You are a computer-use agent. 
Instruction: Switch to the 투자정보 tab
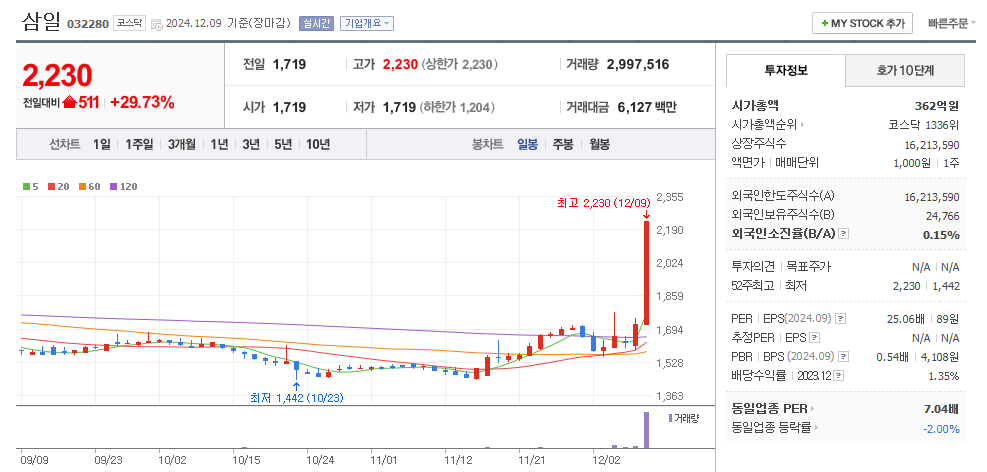coord(786,70)
